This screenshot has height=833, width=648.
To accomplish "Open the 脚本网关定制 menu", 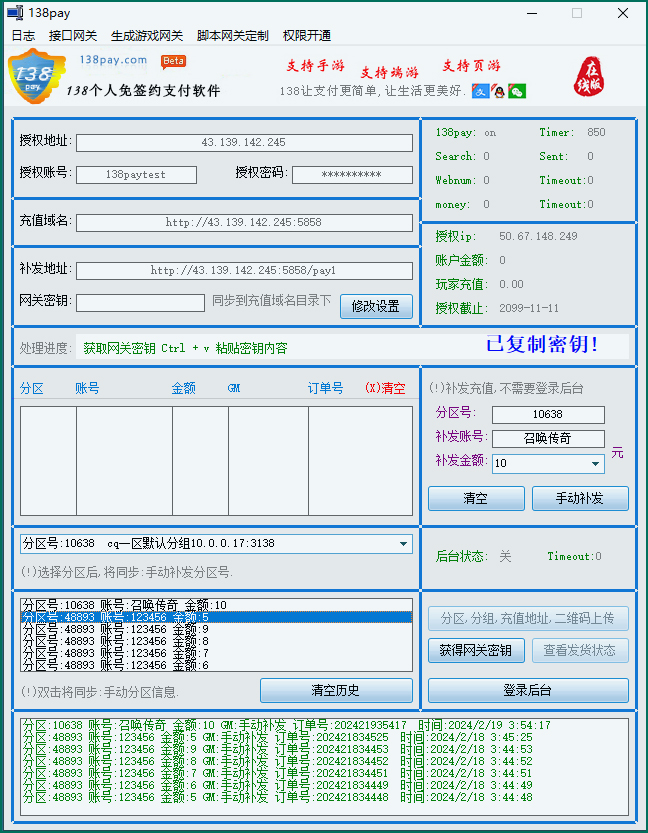I will [x=233, y=36].
